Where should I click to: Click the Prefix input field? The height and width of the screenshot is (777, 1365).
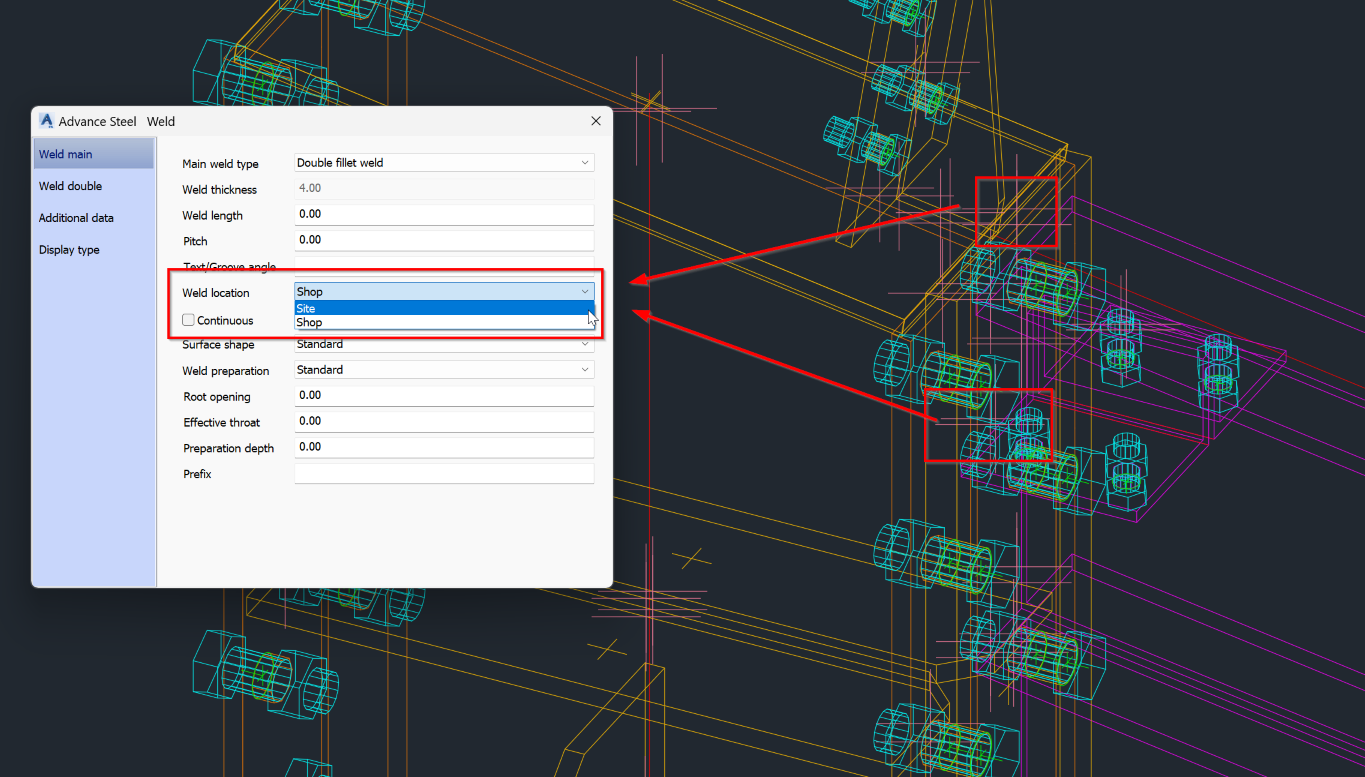coord(443,472)
